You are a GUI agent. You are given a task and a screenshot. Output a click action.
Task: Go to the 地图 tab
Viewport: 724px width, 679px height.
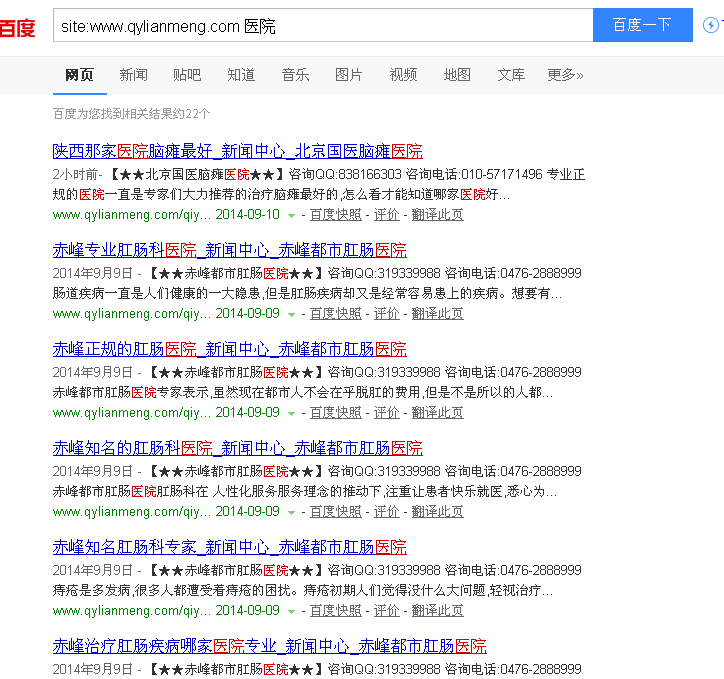click(457, 75)
